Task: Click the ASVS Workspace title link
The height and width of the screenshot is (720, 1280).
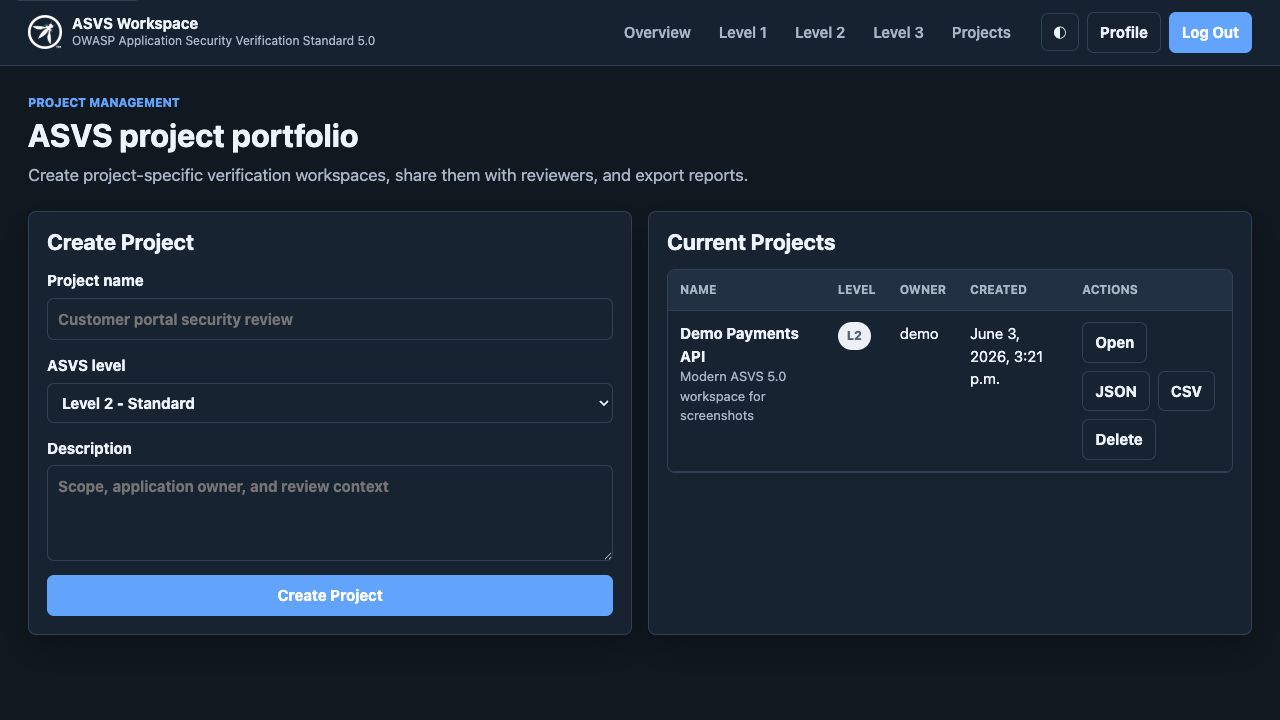Action: [x=135, y=23]
